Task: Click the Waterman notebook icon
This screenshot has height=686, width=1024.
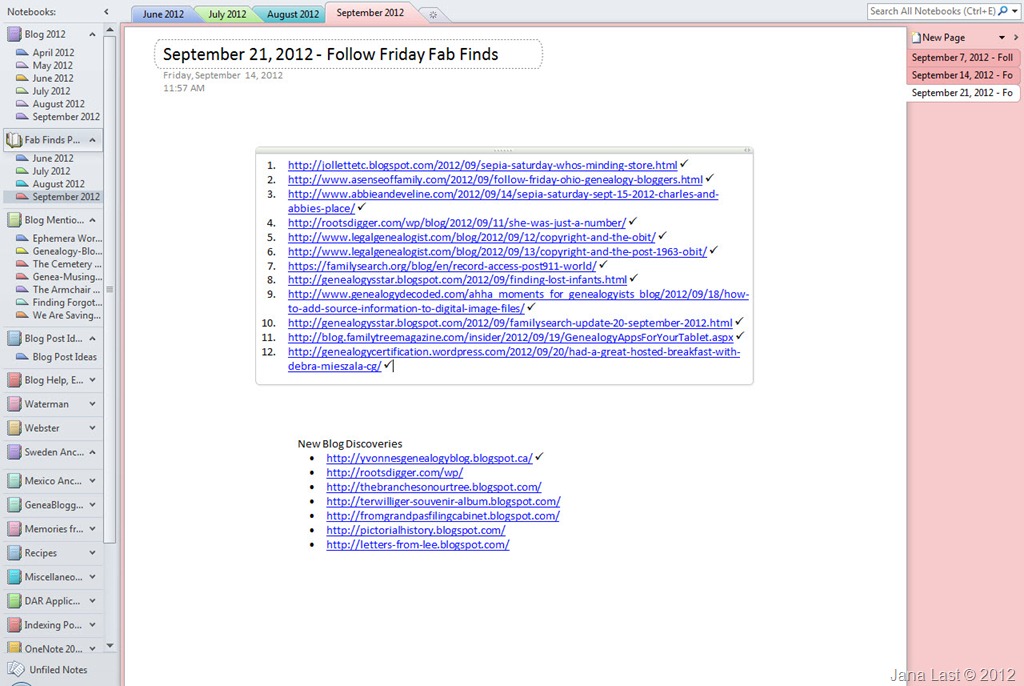Action: click(x=14, y=404)
